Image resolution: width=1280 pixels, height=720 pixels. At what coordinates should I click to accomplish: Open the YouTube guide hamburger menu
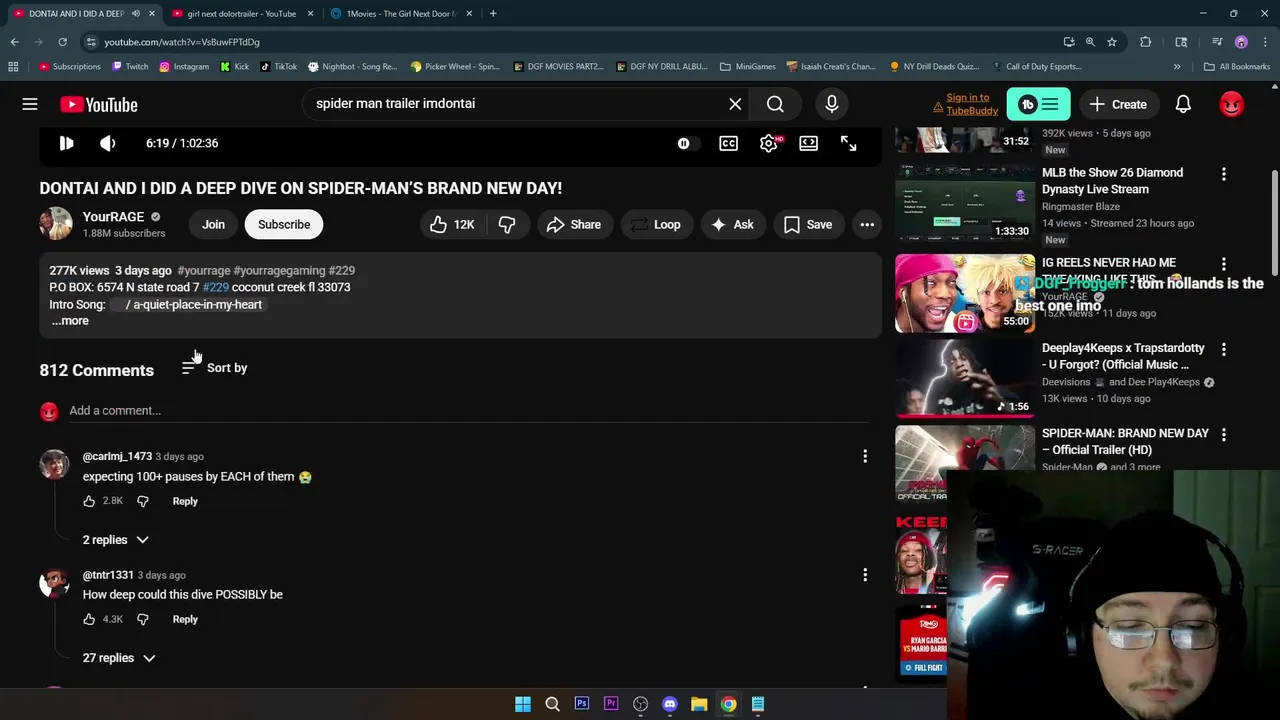tap(30, 104)
